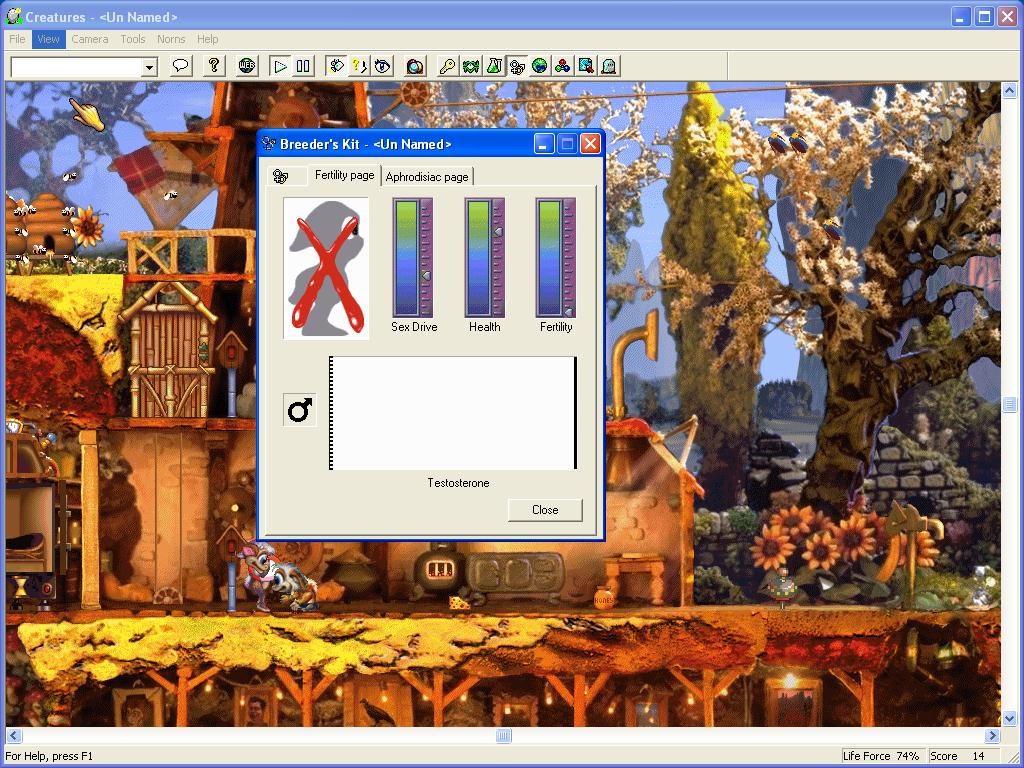Click the cheese wedge on the floor
The width and height of the screenshot is (1024, 768).
pyautogui.click(x=460, y=603)
